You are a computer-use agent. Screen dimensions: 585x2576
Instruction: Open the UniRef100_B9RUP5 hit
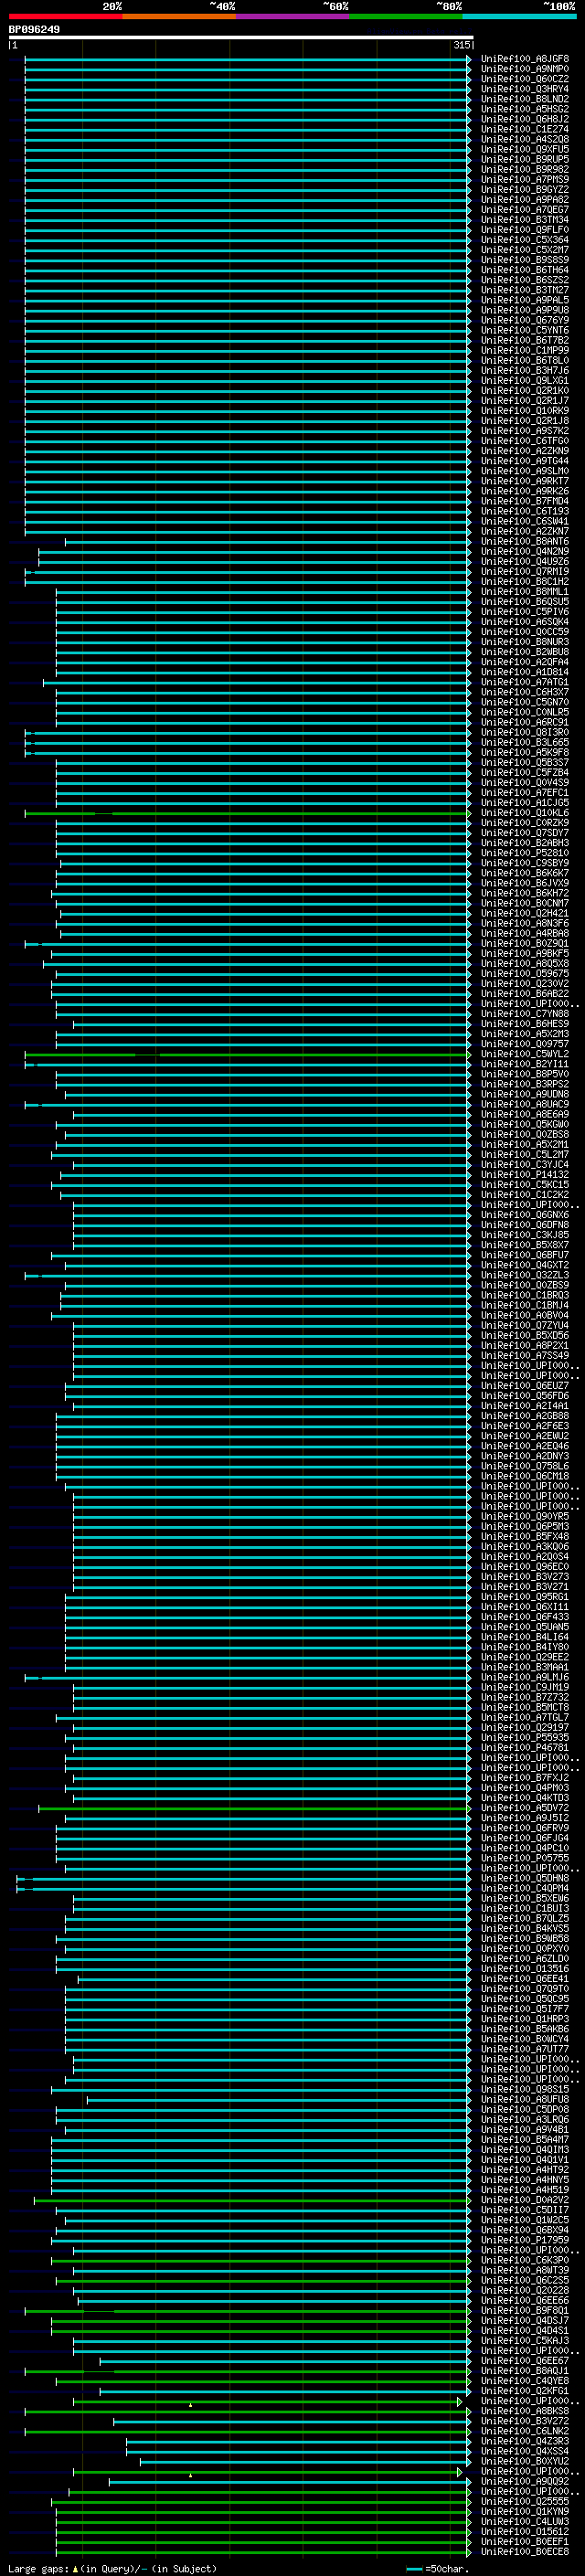click(x=524, y=159)
